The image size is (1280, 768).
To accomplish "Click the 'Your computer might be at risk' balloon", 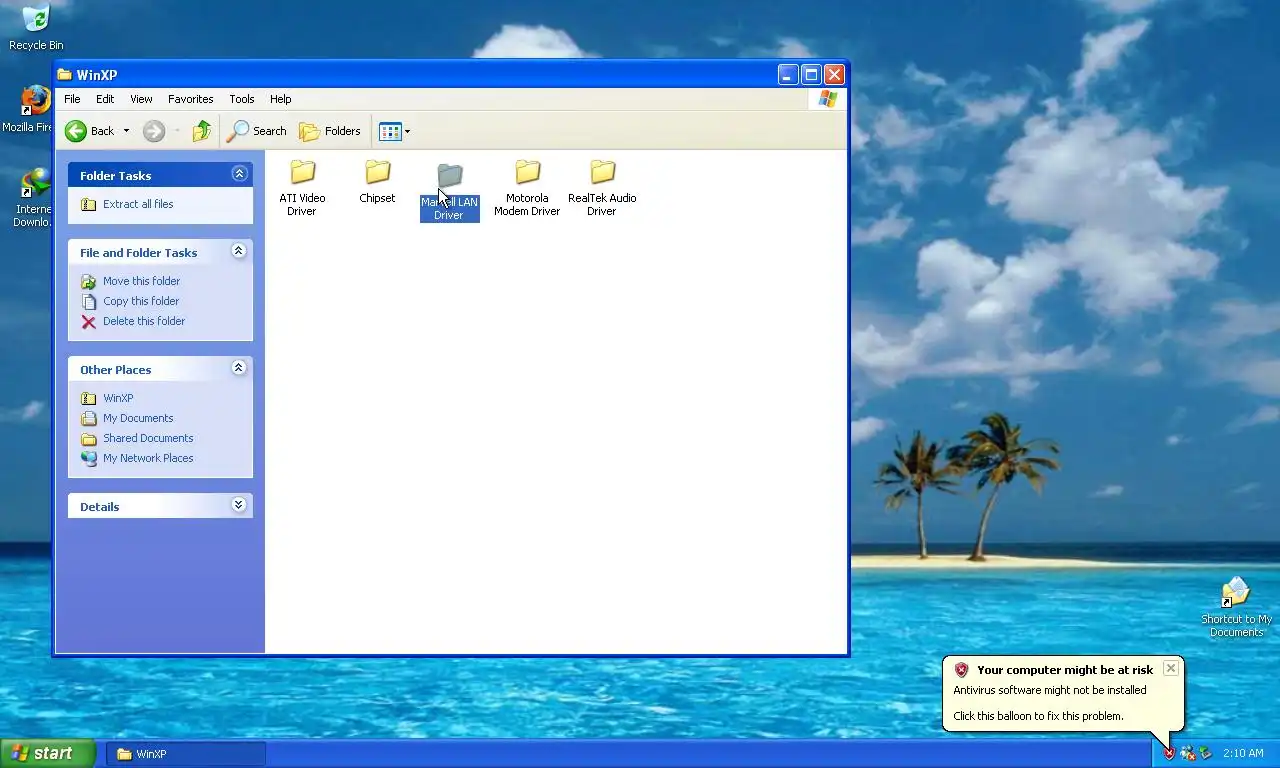I will (1063, 693).
